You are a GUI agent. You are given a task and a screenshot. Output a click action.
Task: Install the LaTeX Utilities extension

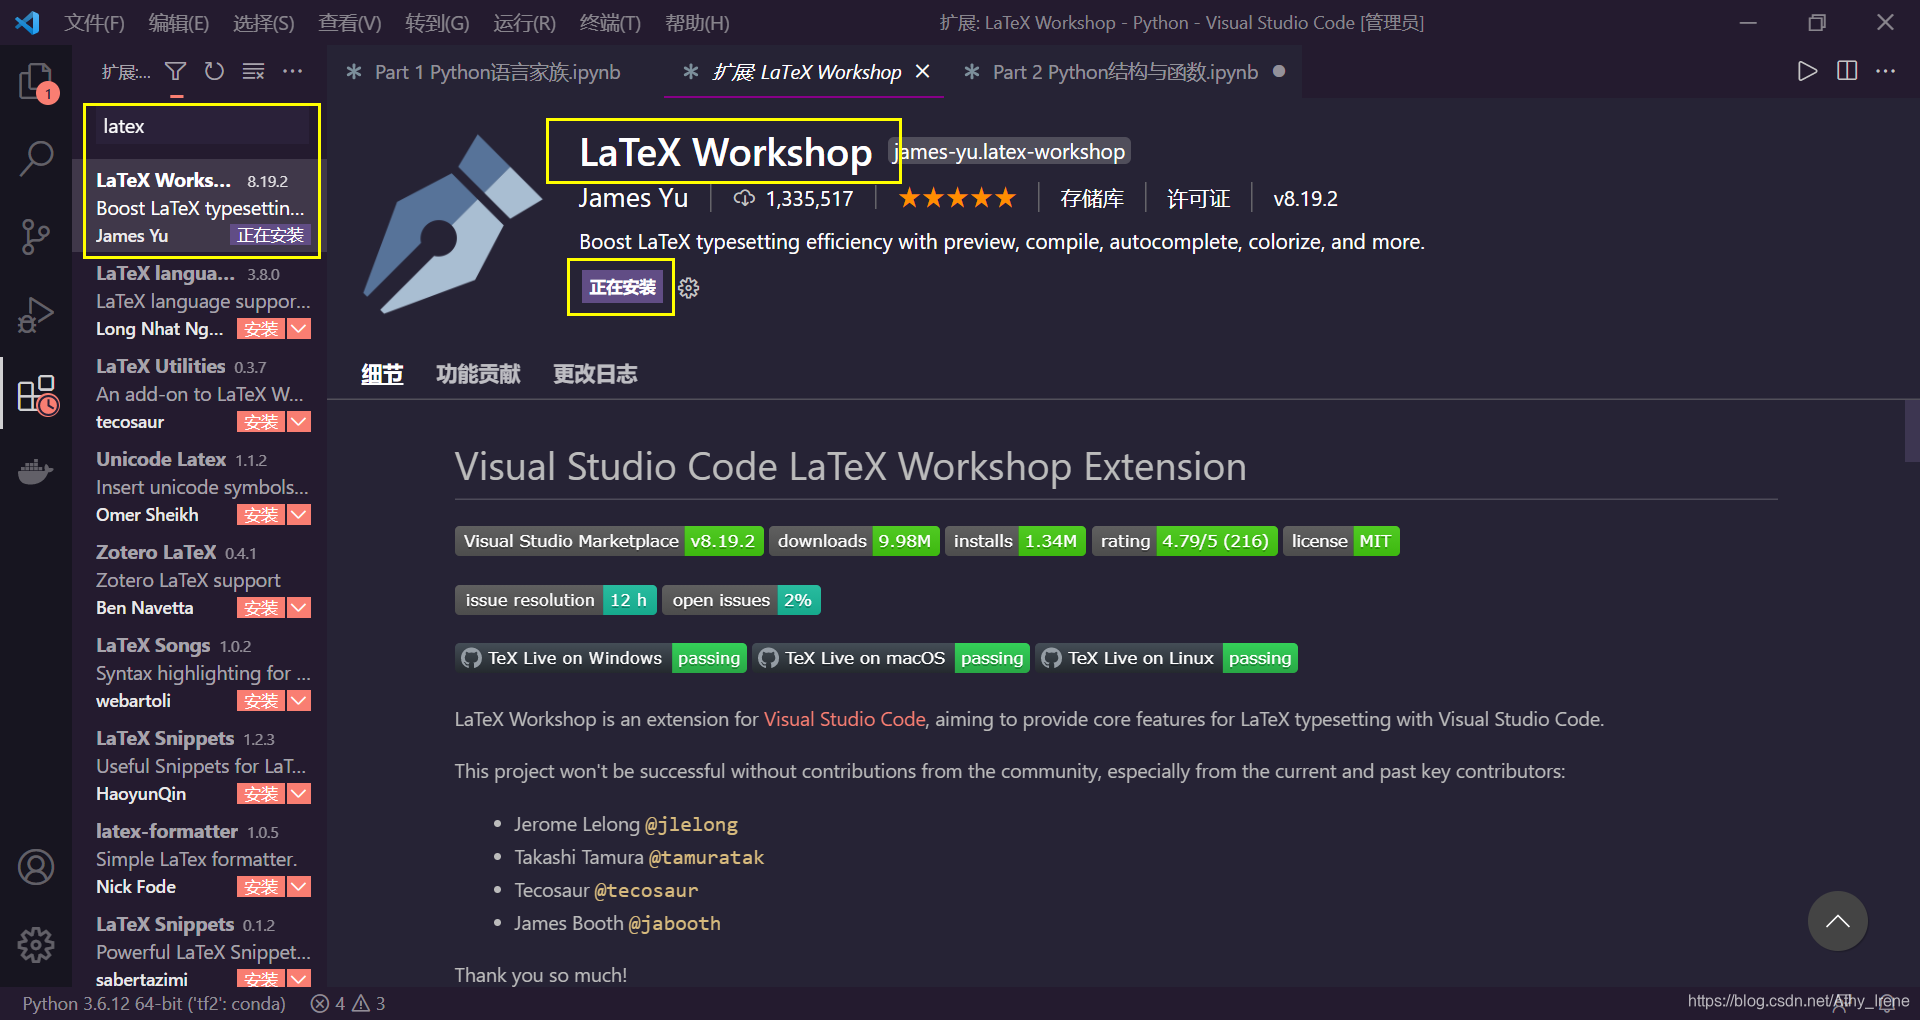(261, 422)
